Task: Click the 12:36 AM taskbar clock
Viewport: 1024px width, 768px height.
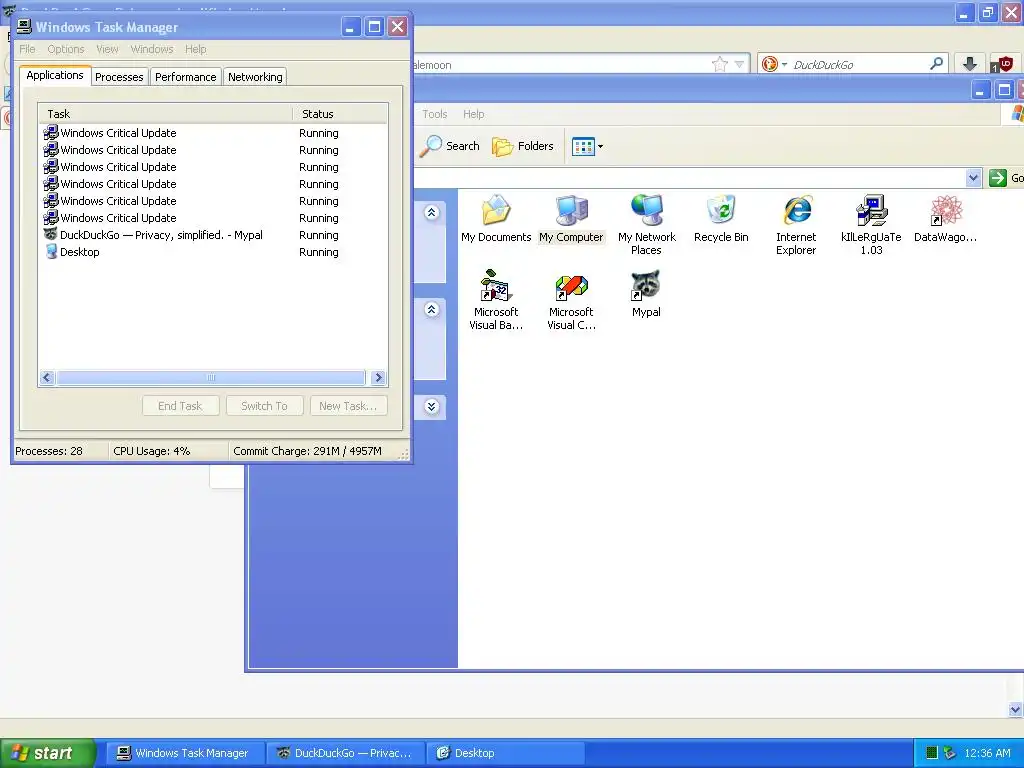Action: pyautogui.click(x=987, y=753)
